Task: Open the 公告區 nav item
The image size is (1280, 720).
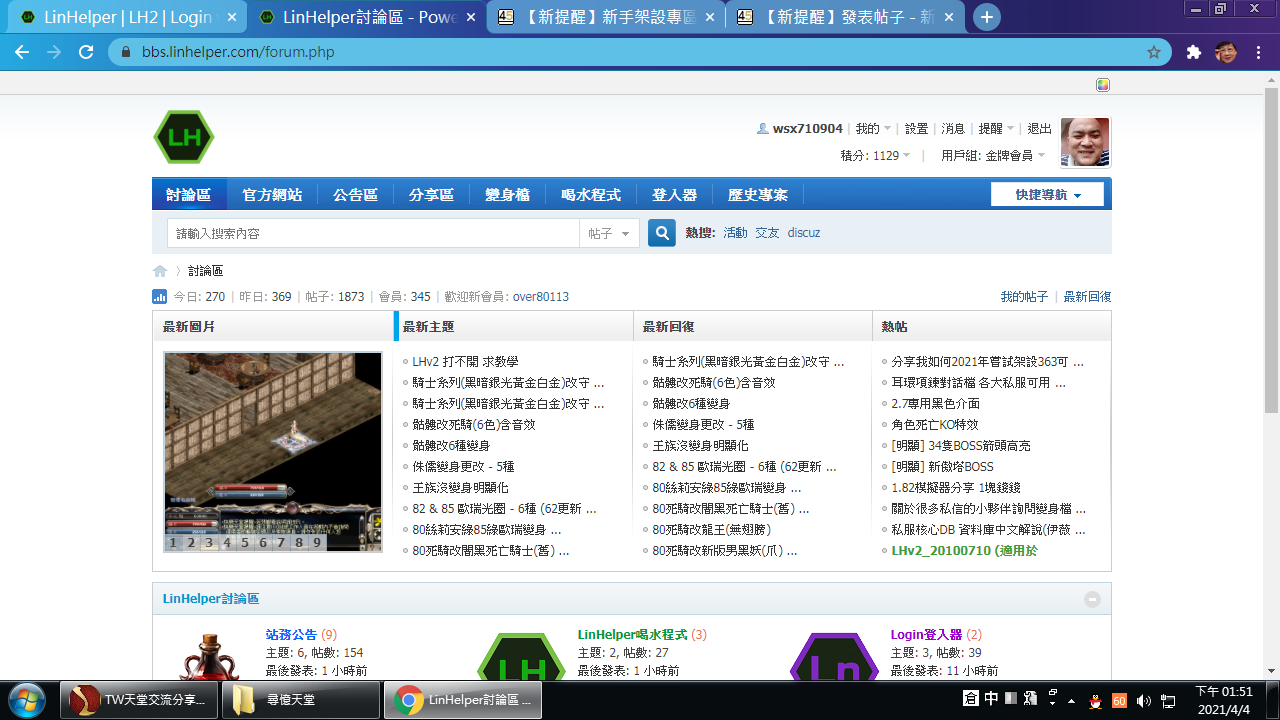Action: [x=355, y=195]
